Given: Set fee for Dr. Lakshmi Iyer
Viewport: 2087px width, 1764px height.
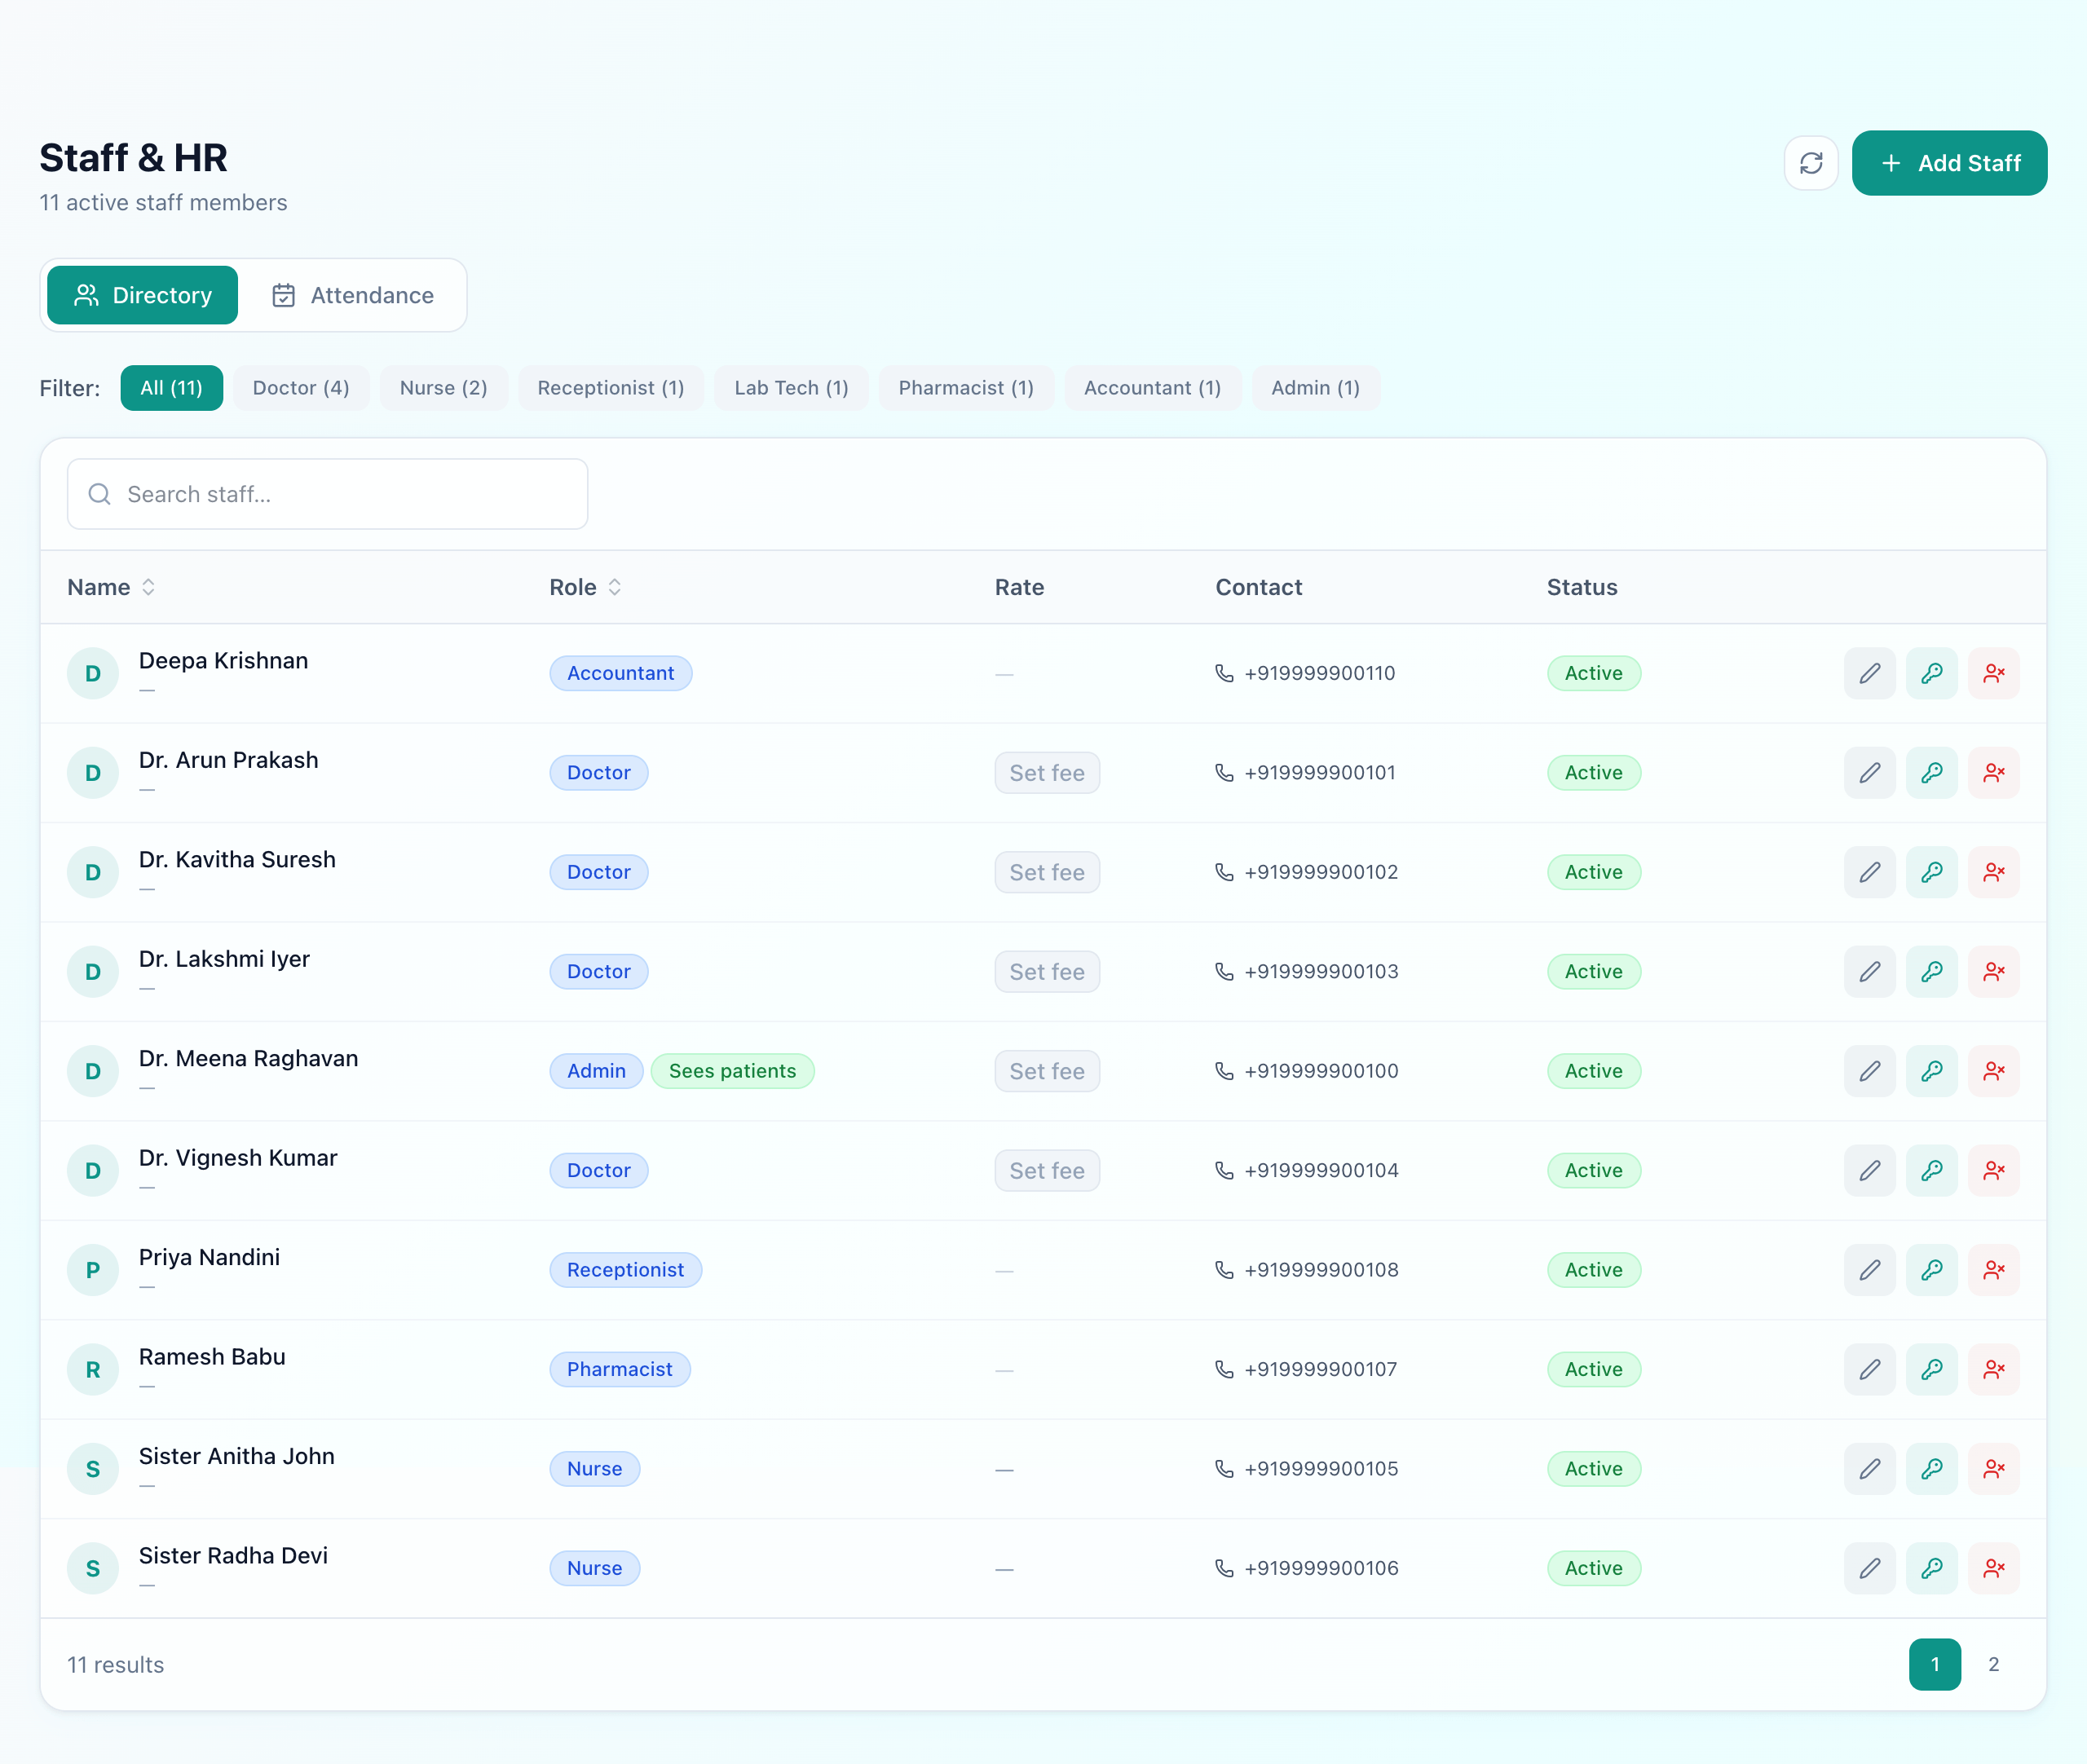Looking at the screenshot, I should coord(1046,972).
